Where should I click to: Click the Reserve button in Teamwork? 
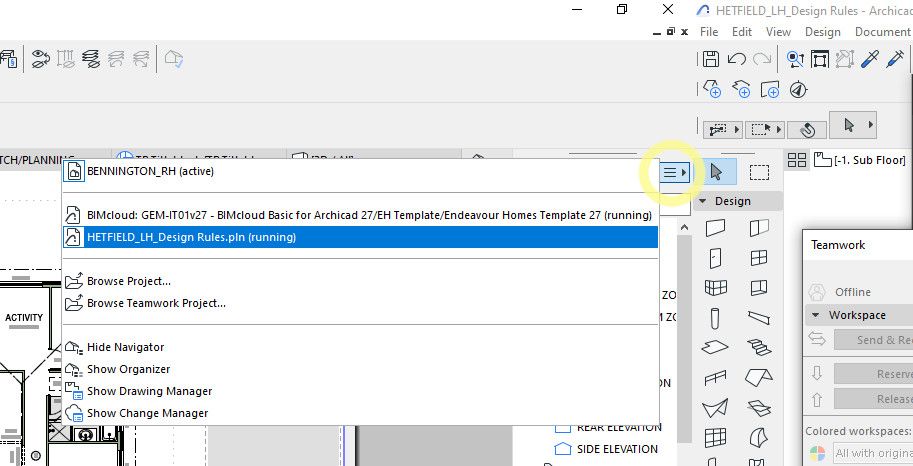pos(873,374)
